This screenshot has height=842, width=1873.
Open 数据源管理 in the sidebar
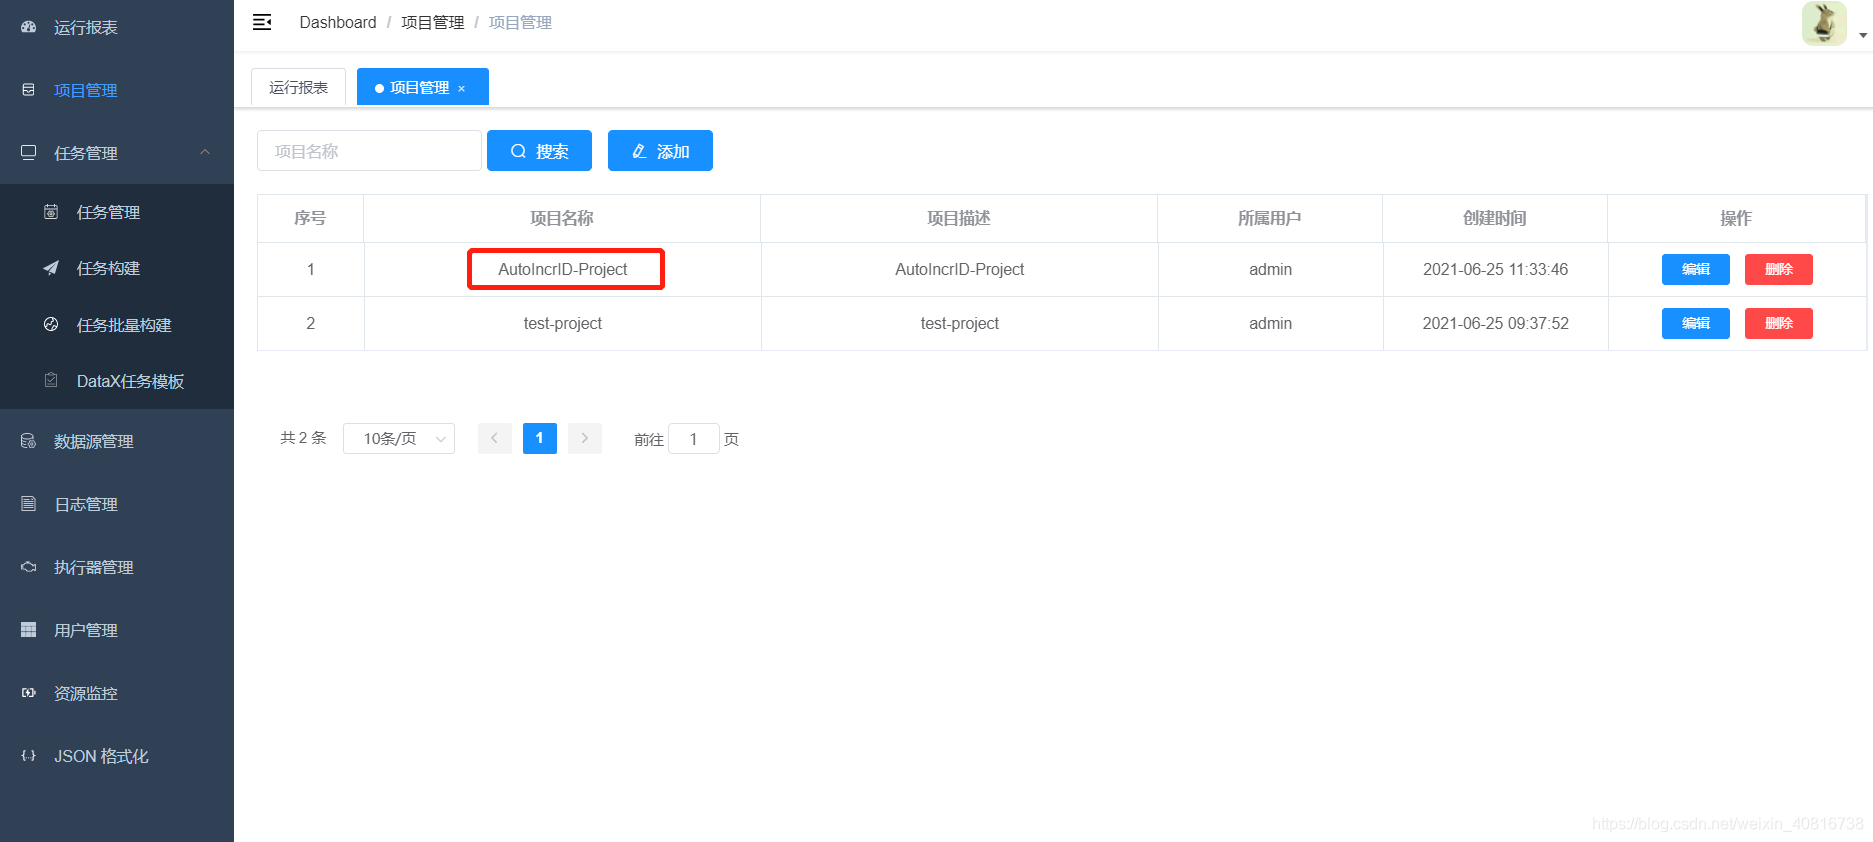coord(94,441)
